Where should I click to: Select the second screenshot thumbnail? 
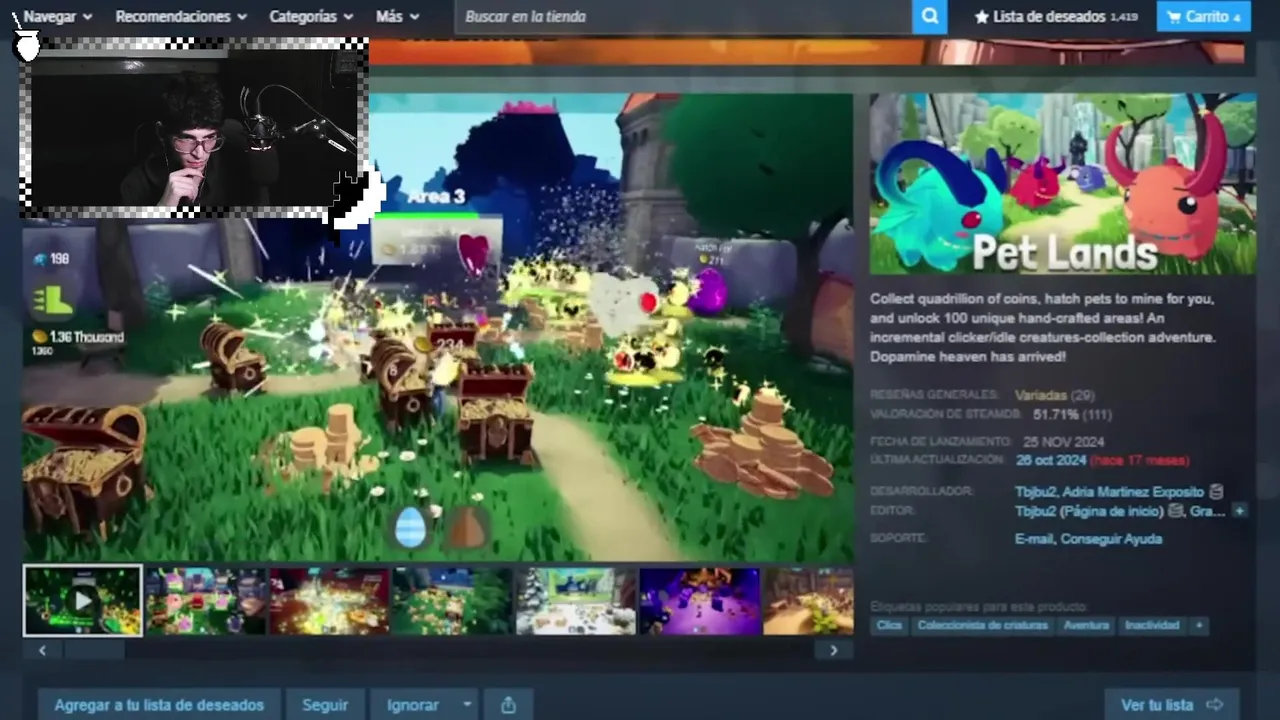point(206,601)
